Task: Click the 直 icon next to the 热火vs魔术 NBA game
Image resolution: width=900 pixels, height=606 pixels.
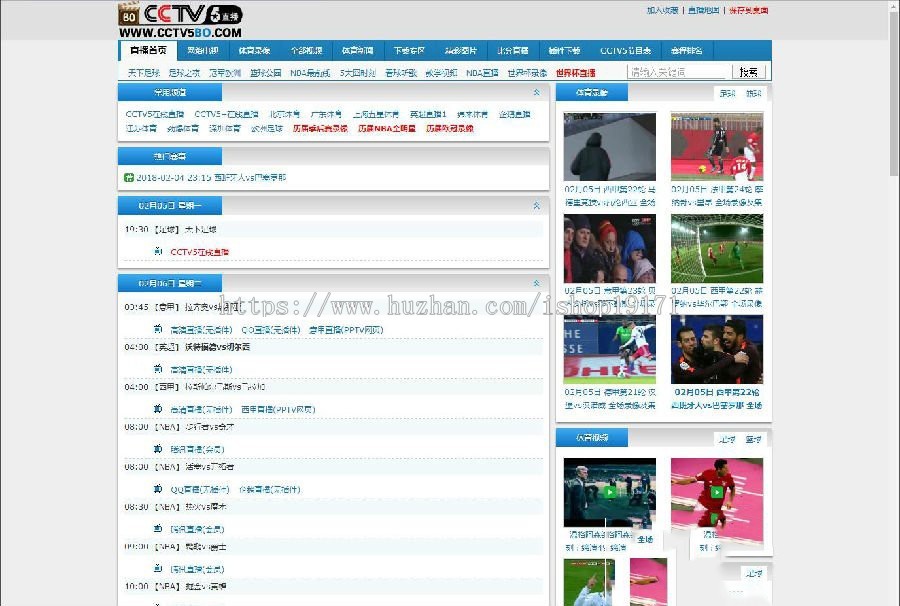Action: [155, 527]
